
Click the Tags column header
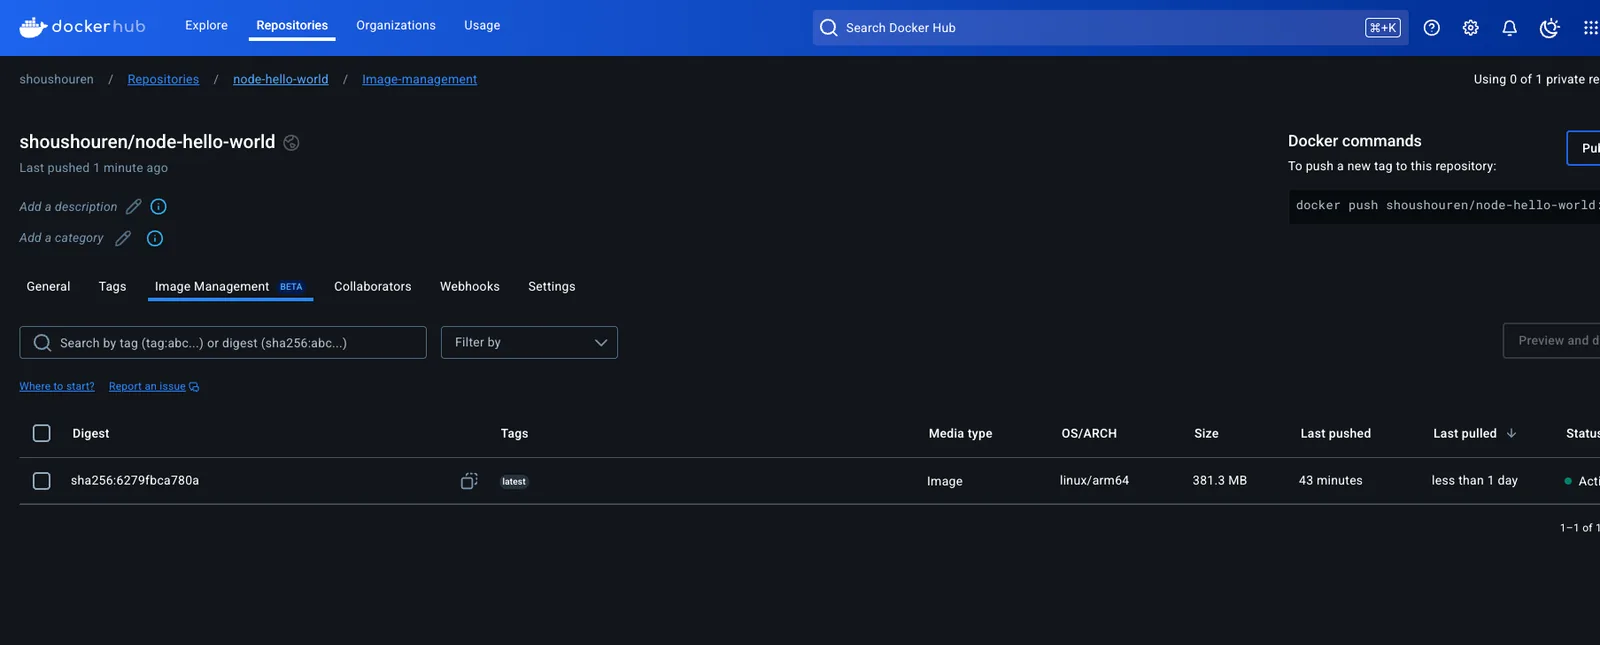[x=514, y=433]
